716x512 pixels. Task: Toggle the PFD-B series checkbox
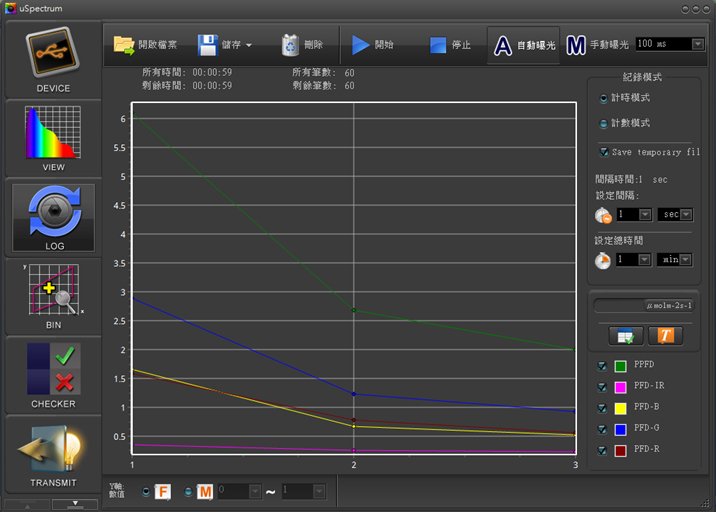(602, 408)
